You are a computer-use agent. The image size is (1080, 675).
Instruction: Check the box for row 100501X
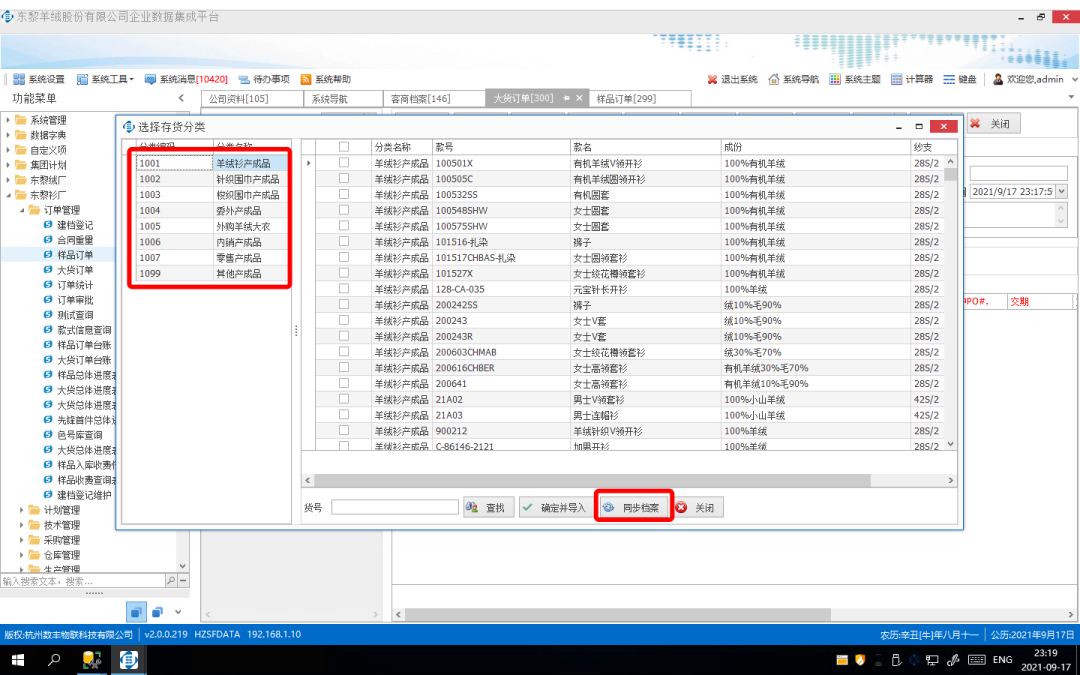click(x=344, y=163)
